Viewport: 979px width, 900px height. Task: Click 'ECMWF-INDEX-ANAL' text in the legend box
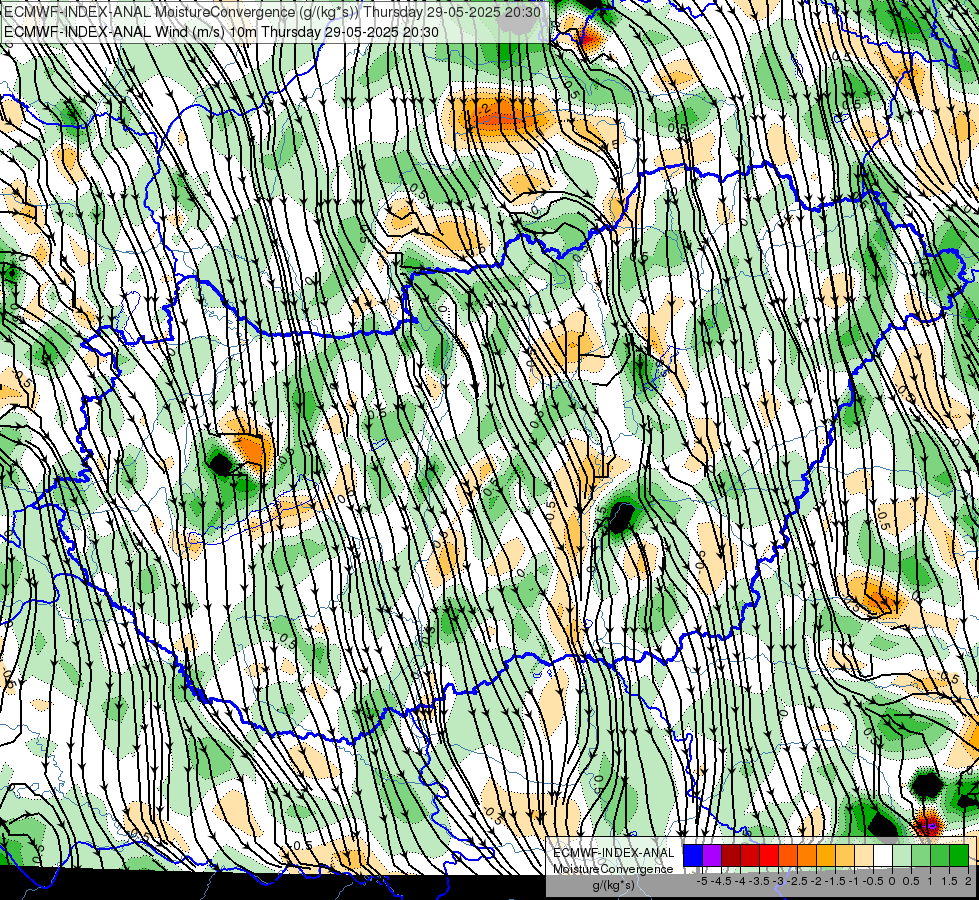(x=614, y=853)
